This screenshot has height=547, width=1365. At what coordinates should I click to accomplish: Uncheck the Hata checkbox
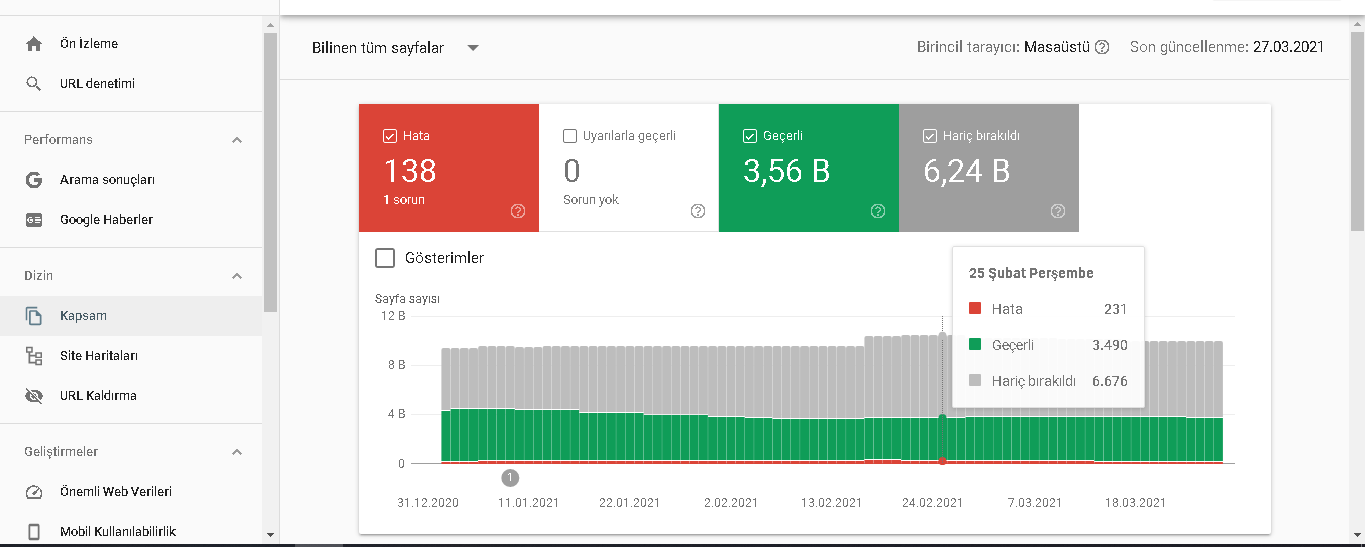click(390, 136)
